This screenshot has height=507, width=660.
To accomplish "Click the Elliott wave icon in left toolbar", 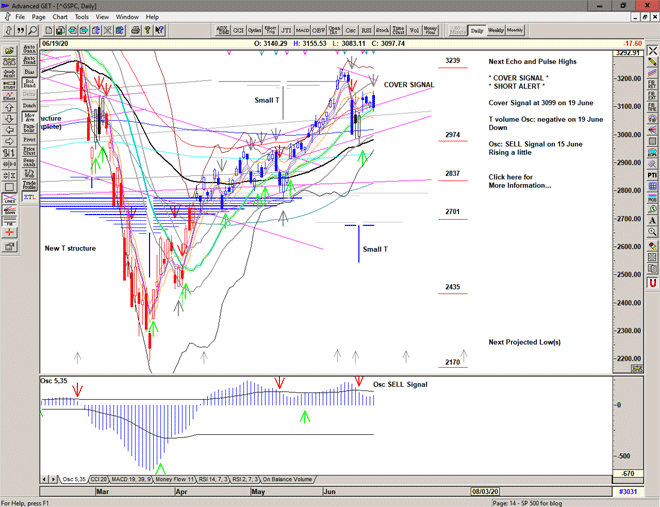I will 9,96.
